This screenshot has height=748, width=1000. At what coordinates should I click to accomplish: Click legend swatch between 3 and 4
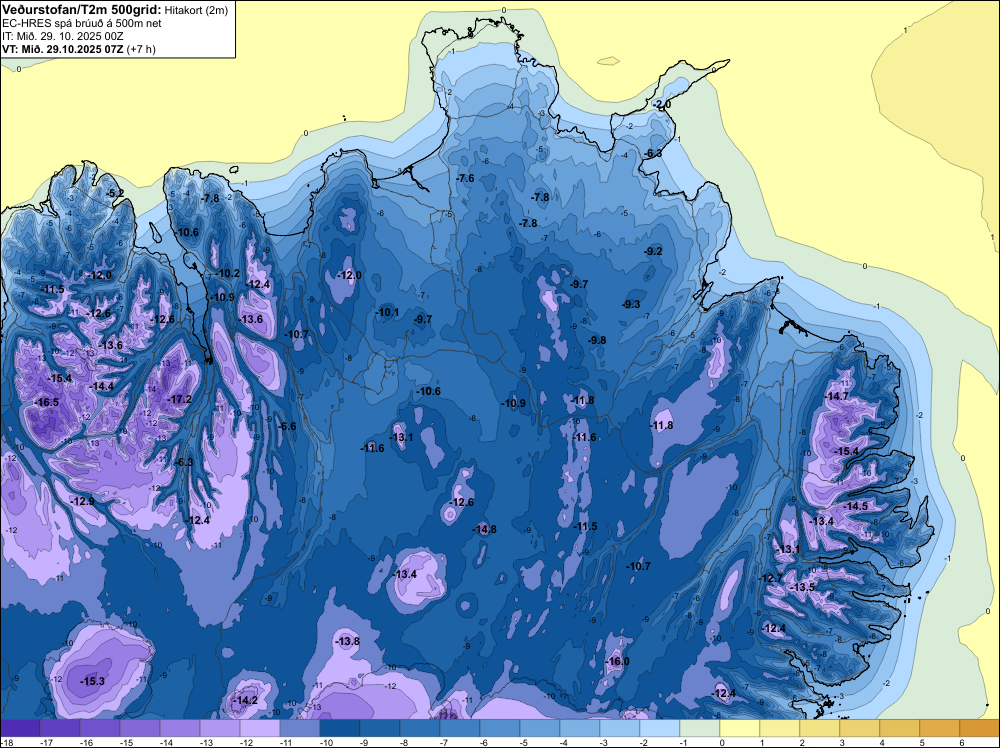(860, 728)
